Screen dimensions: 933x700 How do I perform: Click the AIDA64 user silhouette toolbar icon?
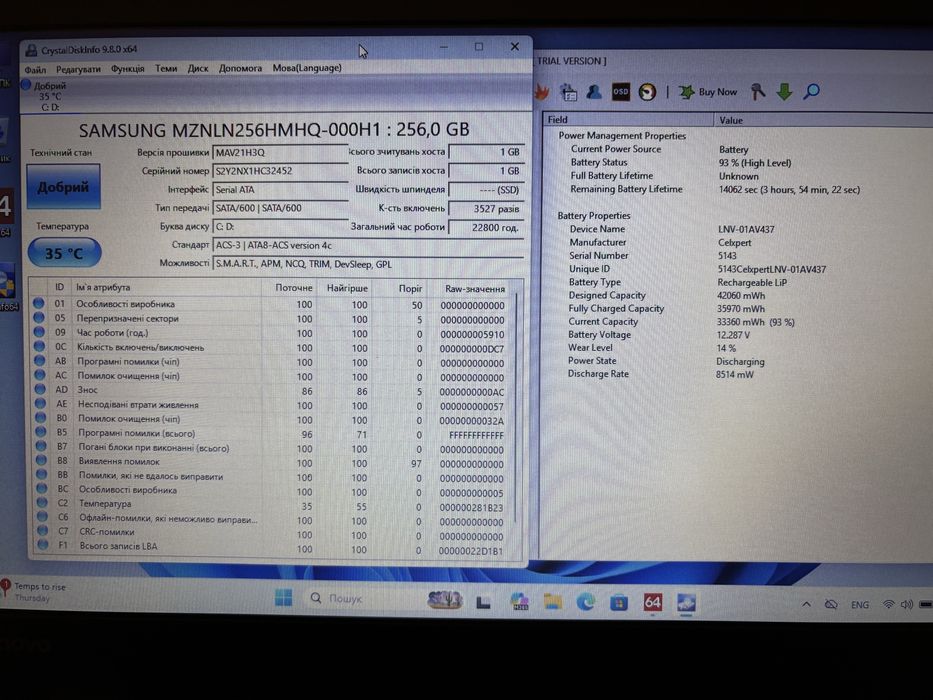pyautogui.click(x=594, y=92)
